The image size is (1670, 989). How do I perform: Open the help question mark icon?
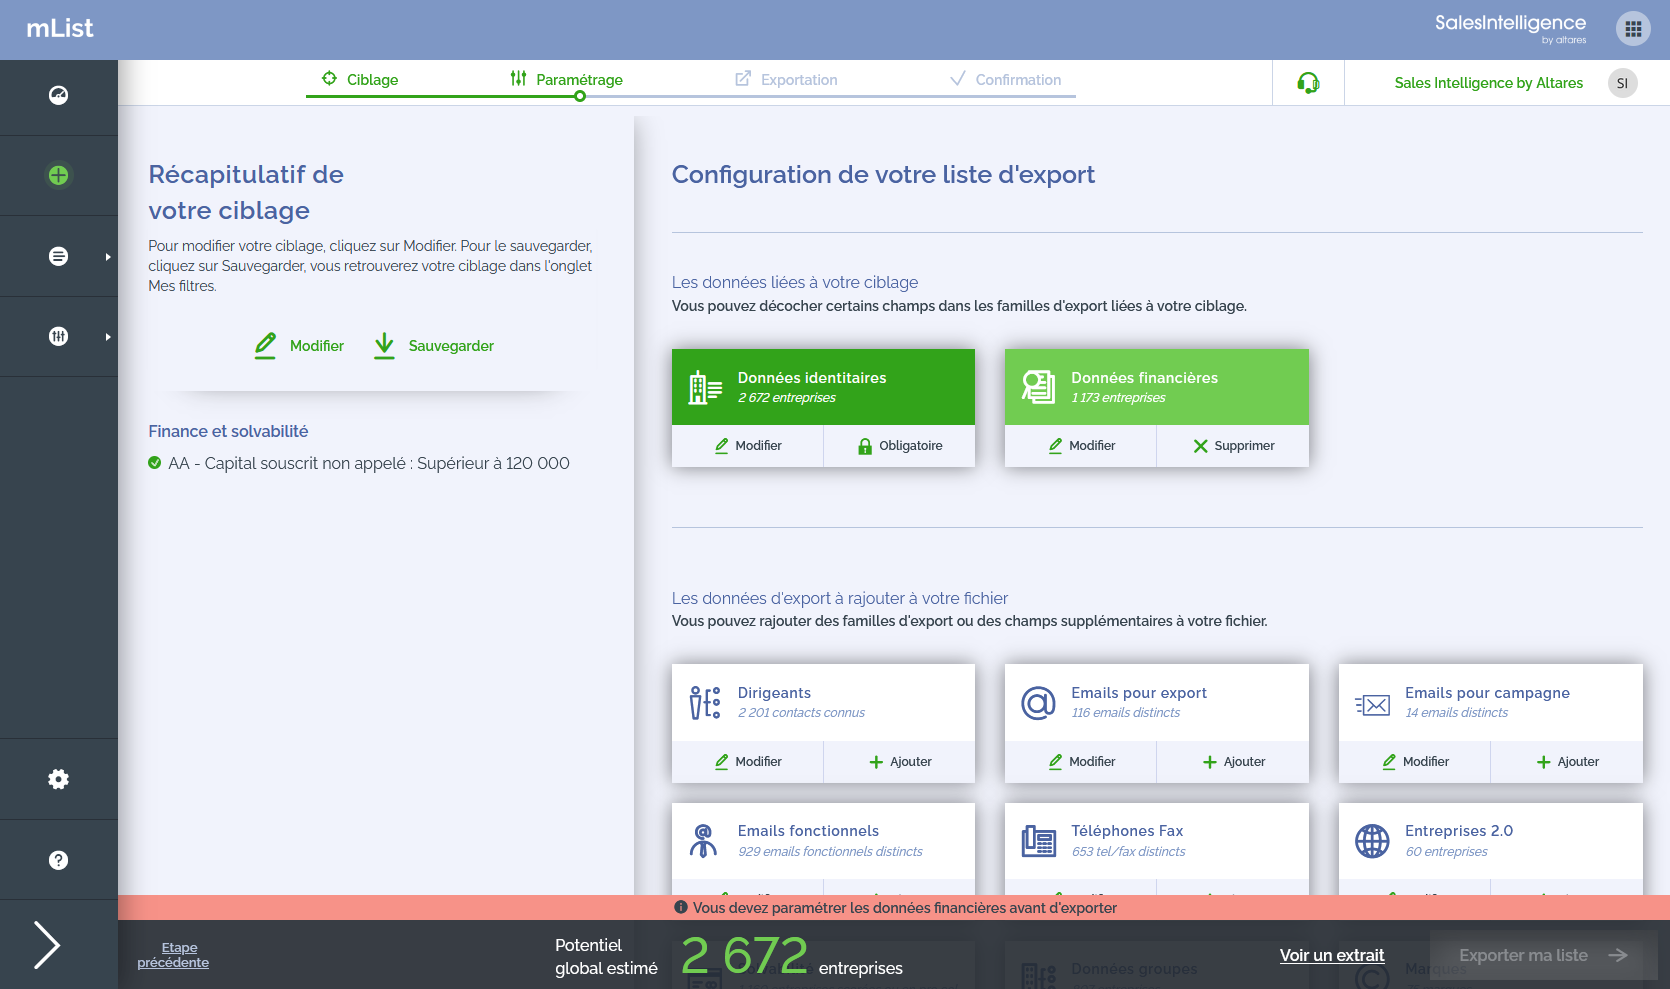(59, 860)
